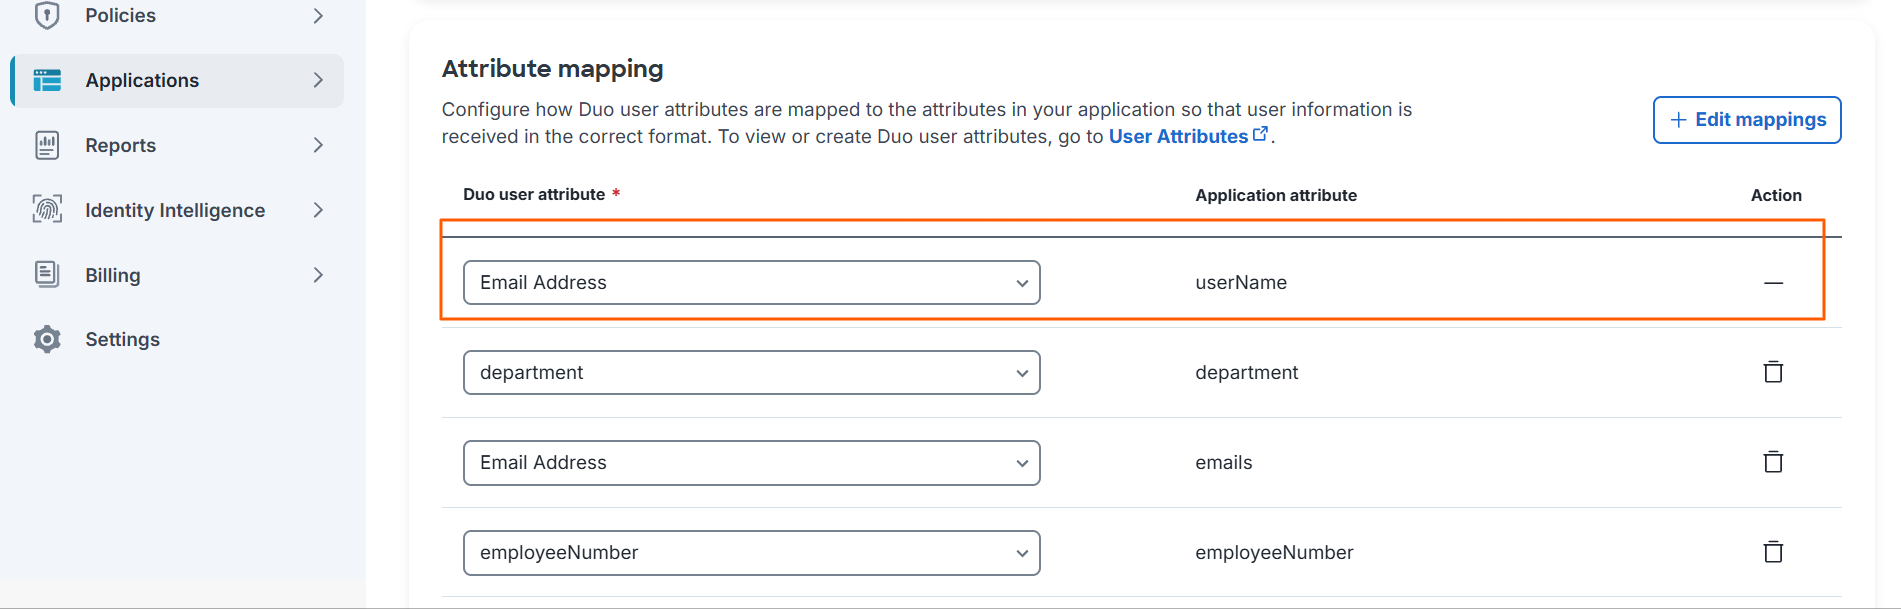The image size is (1901, 609).
Task: Click the Attribute mapping heading
Action: 553,68
